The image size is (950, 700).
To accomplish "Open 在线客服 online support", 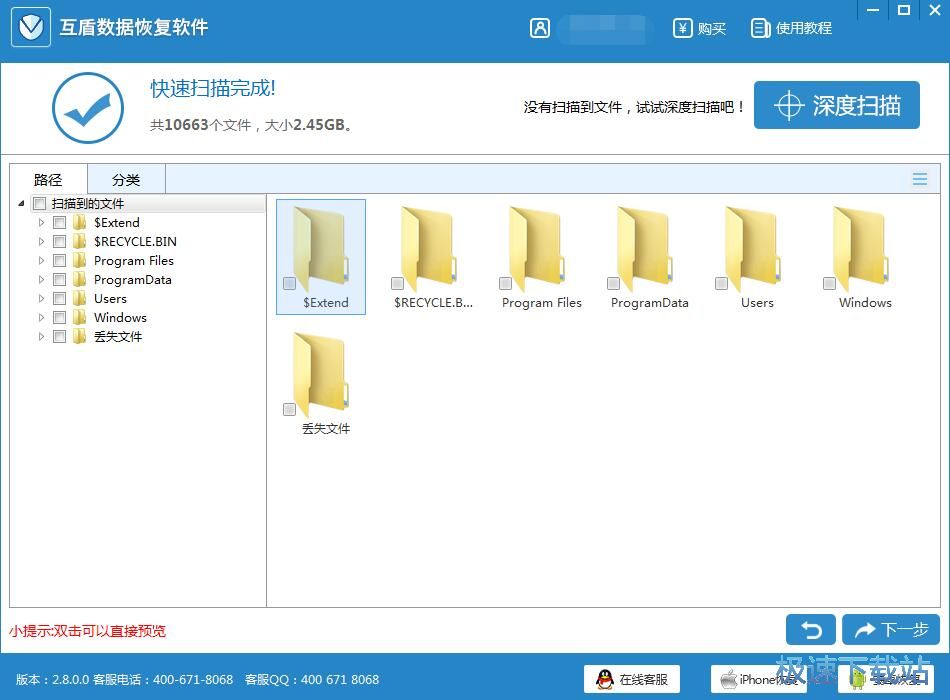I will tap(632, 679).
